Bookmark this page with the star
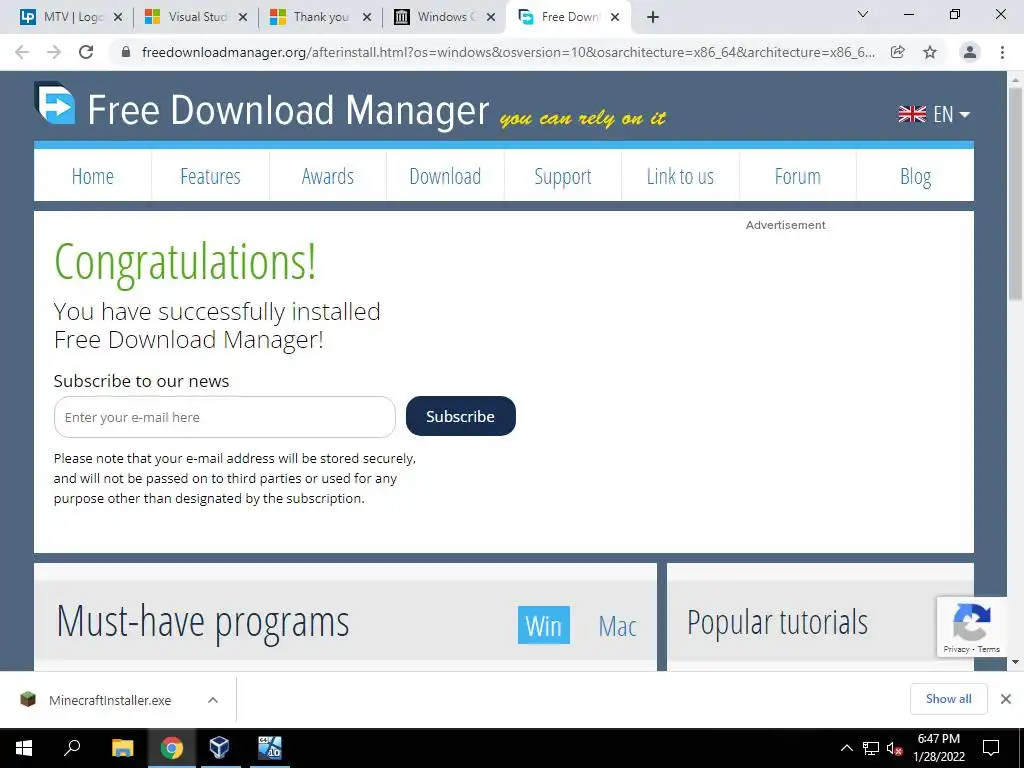Image resolution: width=1024 pixels, height=768 pixels. (930, 52)
